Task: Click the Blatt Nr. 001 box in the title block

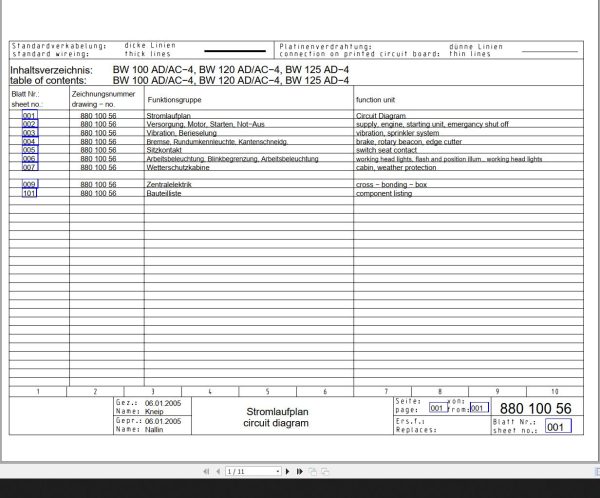Action: 558,426
